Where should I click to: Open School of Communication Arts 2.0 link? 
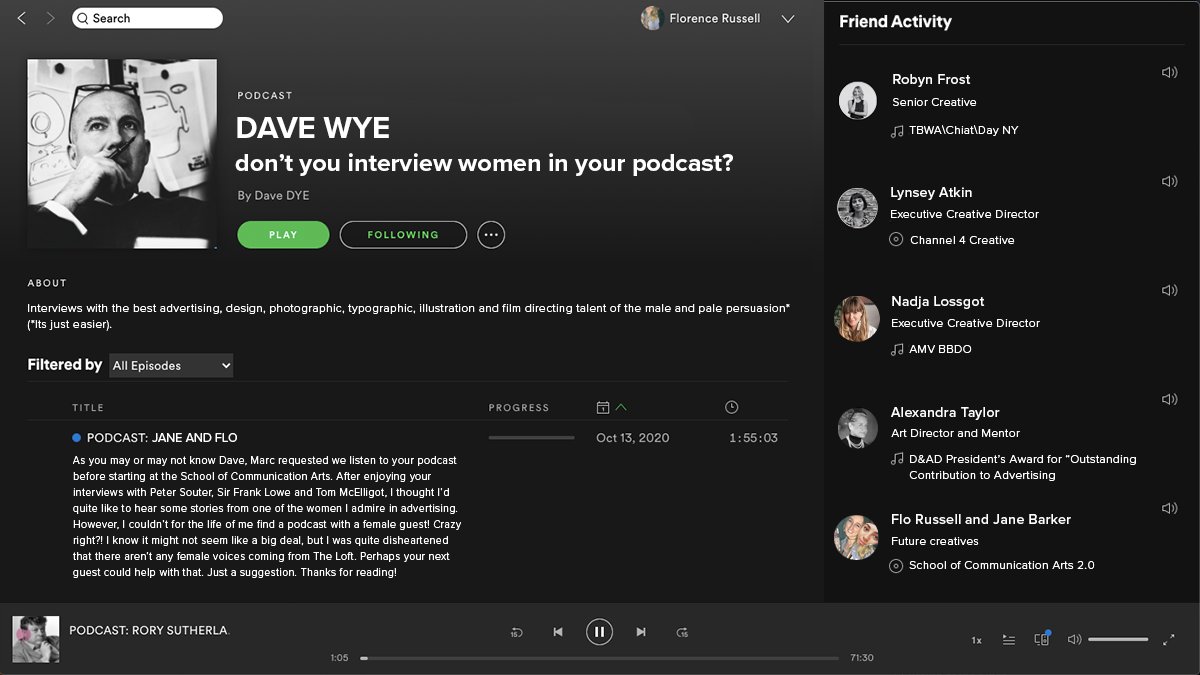coord(1002,565)
